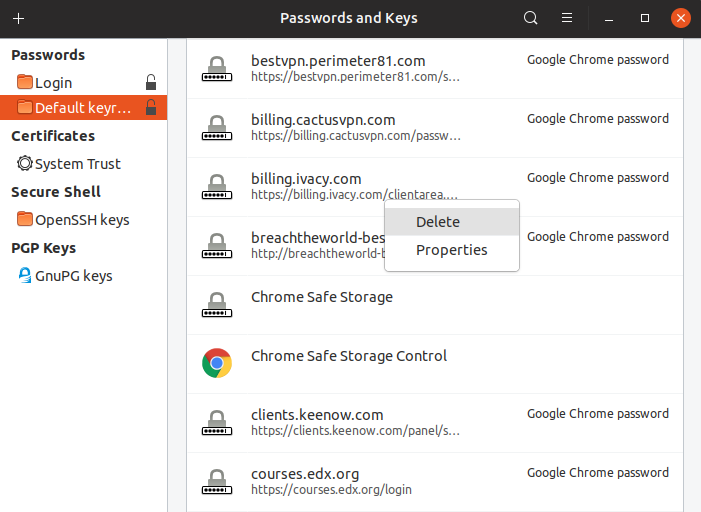Click Google Chrome password label for clients.keenow.com
The width and height of the screenshot is (701, 512).
pyautogui.click(x=598, y=414)
